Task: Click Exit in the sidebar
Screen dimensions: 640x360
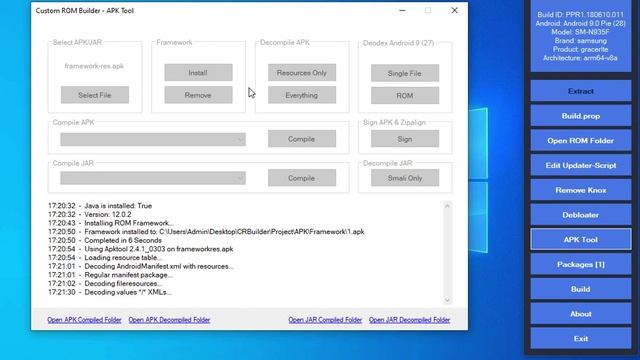Action: [580, 339]
